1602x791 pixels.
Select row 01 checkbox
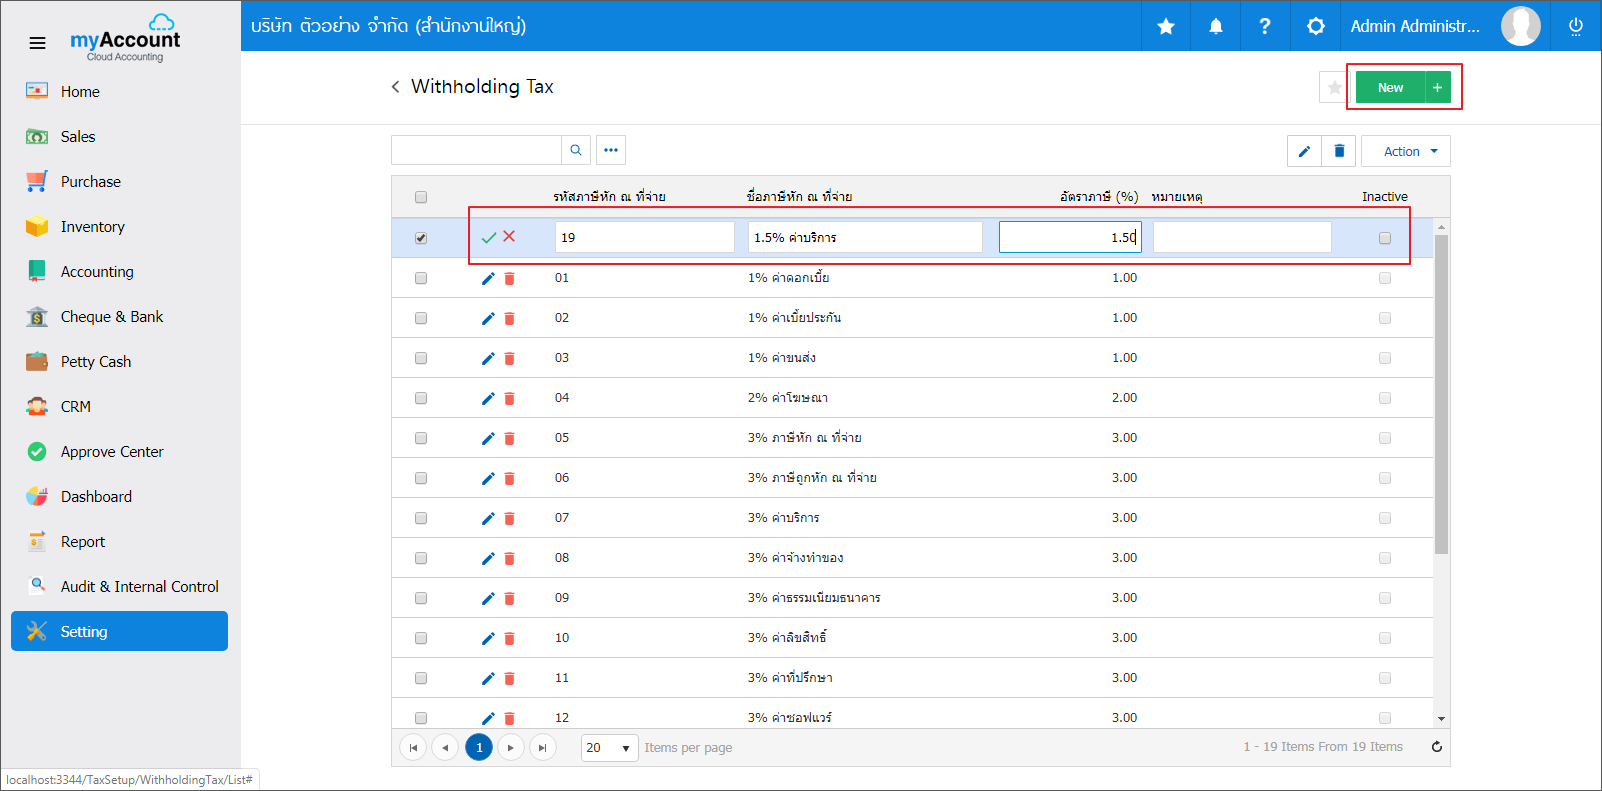tap(421, 278)
